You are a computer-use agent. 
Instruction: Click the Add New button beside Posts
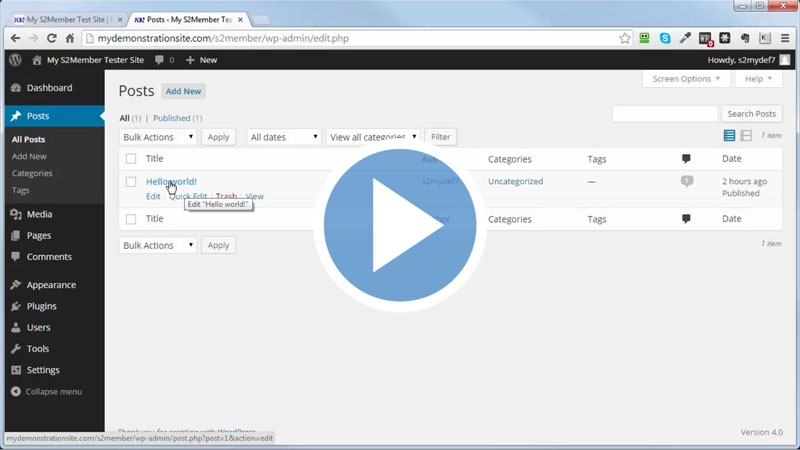coord(183,91)
